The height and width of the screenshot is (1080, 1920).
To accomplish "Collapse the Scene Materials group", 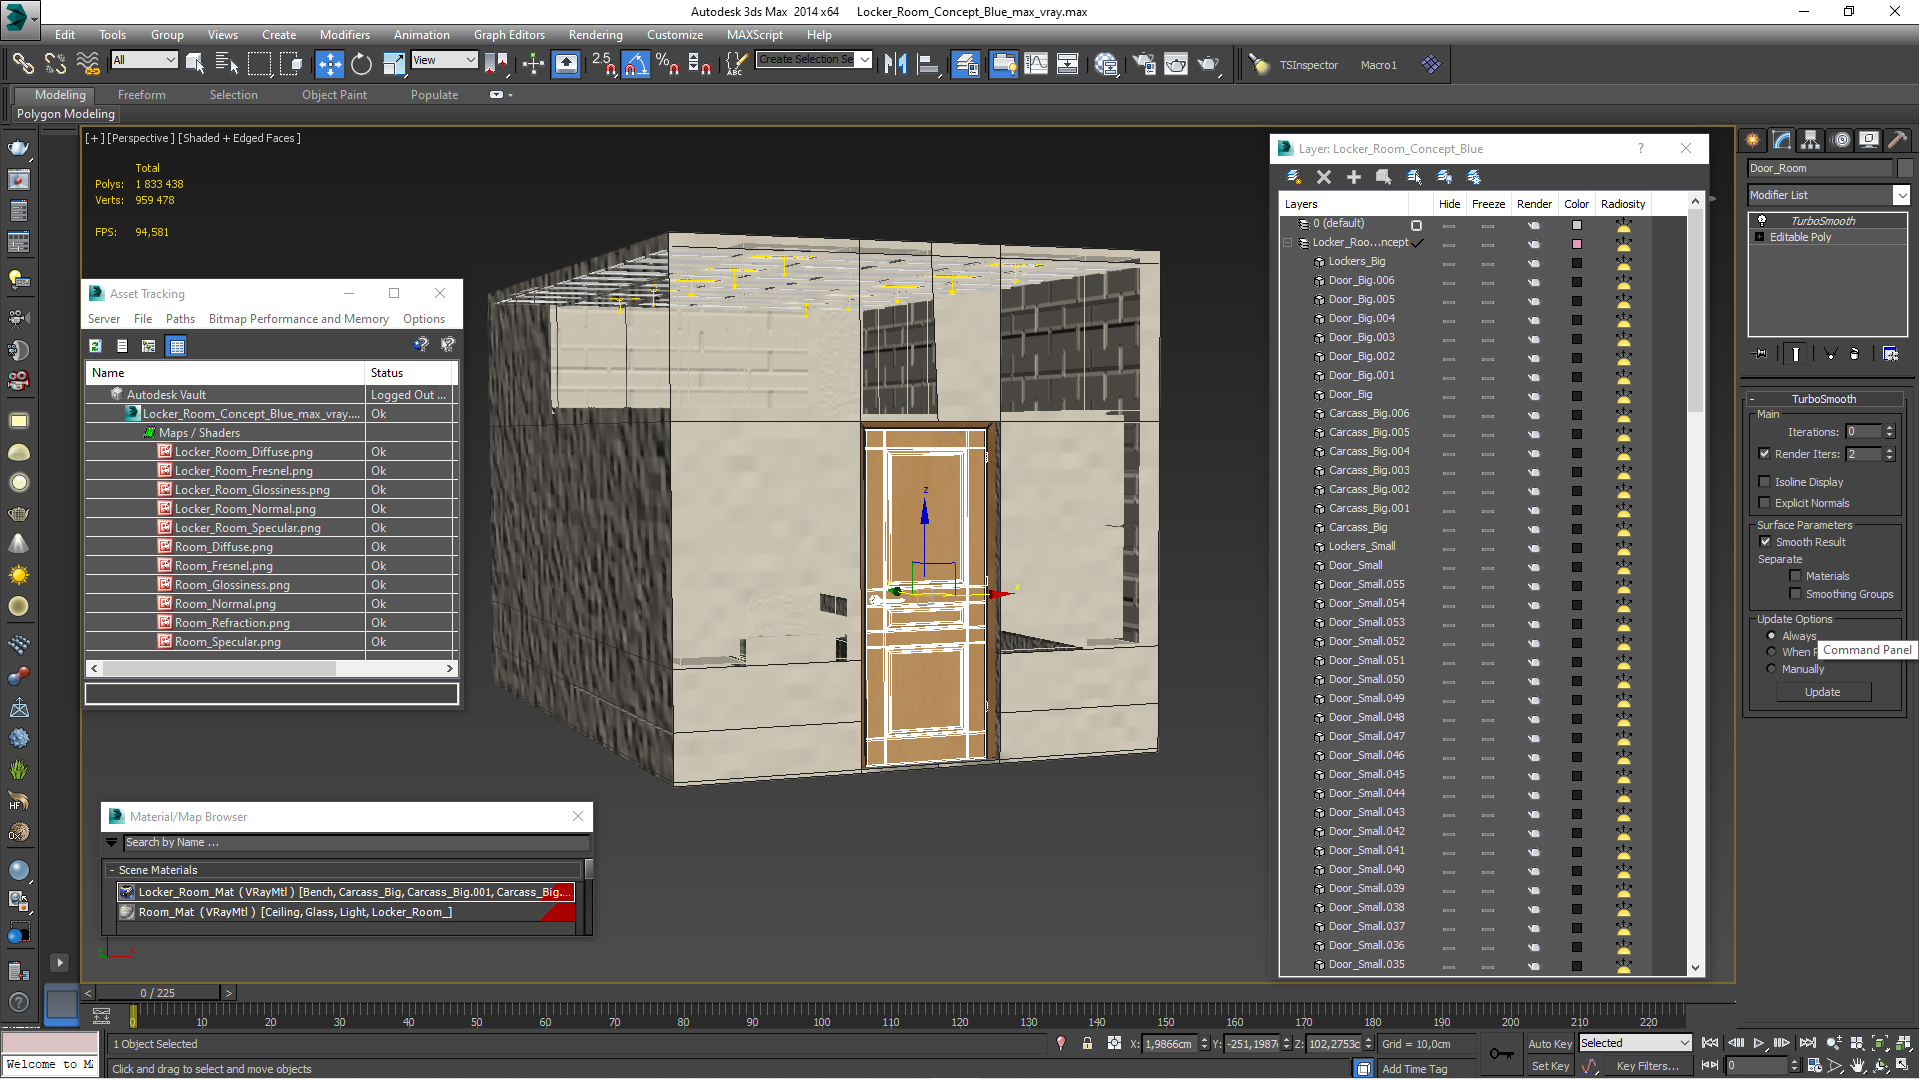I will [112, 870].
